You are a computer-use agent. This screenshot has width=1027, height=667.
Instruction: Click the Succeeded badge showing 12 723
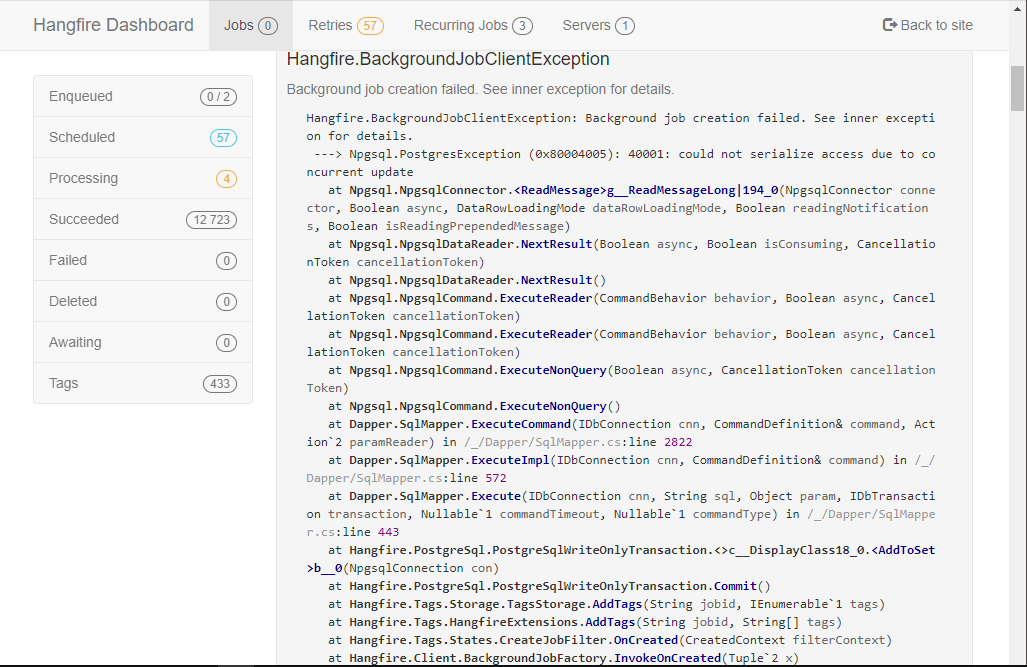pos(211,219)
